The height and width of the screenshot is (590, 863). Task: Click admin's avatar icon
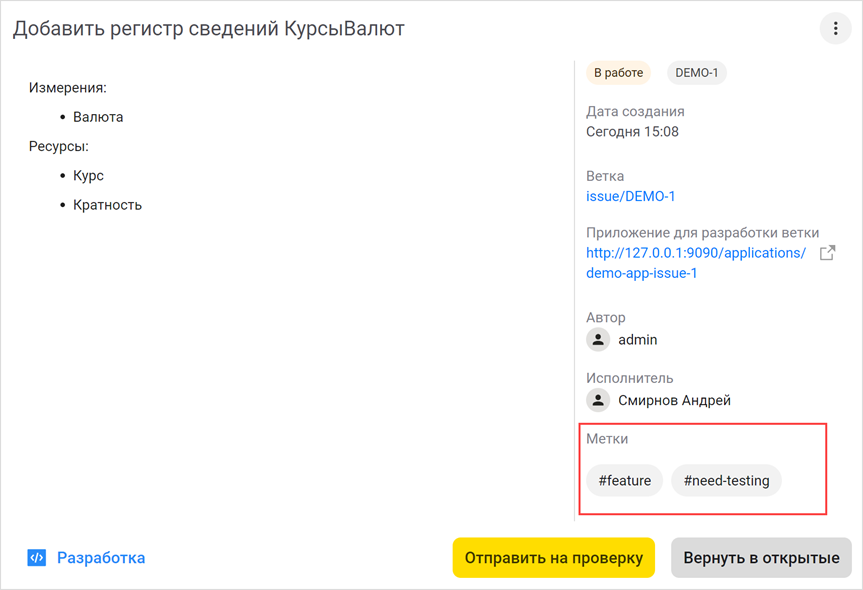pos(597,339)
